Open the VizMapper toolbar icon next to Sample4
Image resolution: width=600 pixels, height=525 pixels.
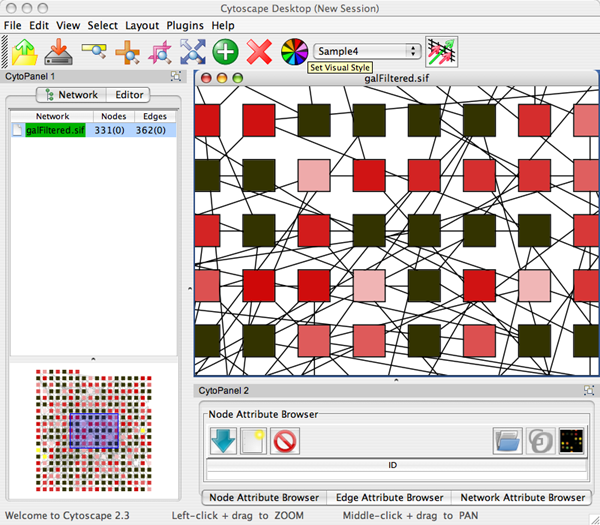point(440,51)
